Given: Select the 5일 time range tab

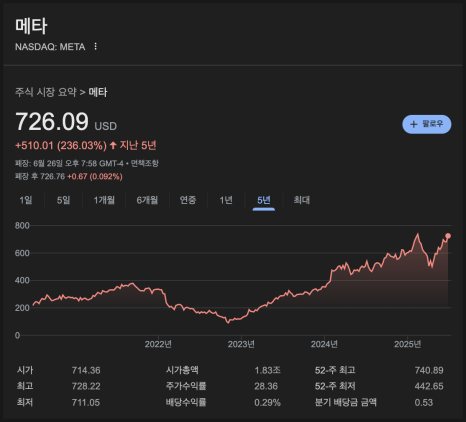Looking at the screenshot, I should click(x=63, y=200).
